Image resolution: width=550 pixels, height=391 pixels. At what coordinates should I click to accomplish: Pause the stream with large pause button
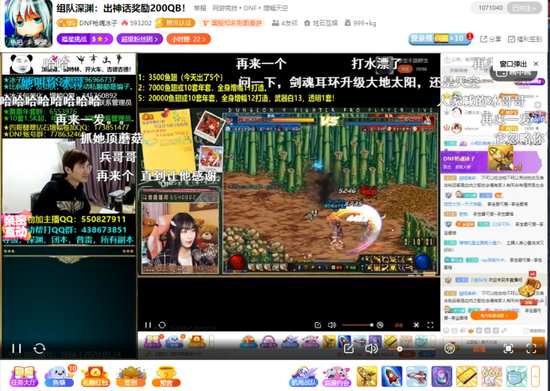[x=16, y=349]
